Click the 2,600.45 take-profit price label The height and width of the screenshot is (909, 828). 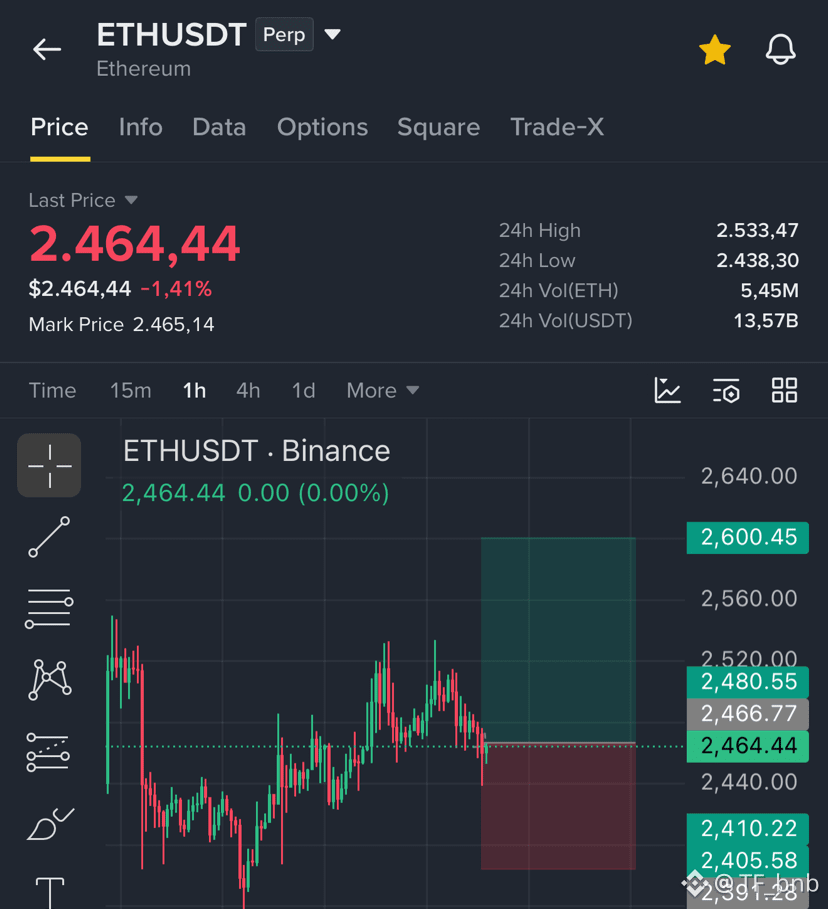(x=747, y=537)
